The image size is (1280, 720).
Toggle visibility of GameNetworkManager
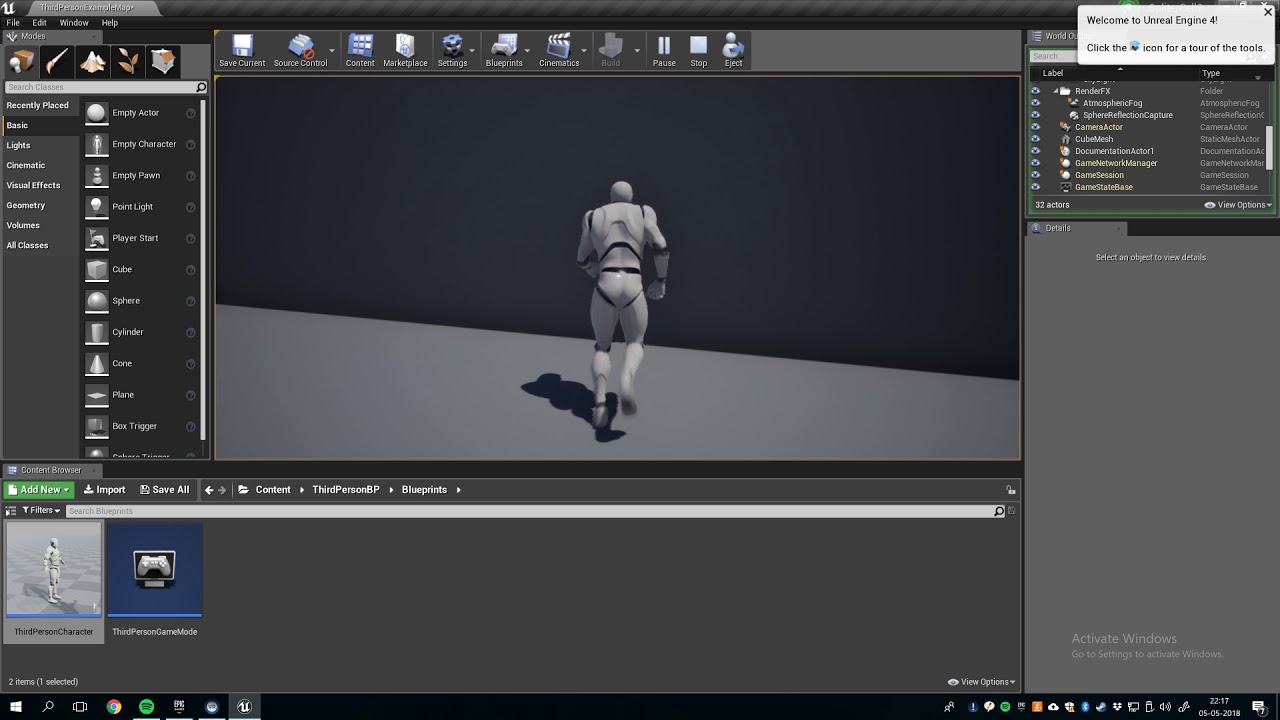coord(1035,163)
